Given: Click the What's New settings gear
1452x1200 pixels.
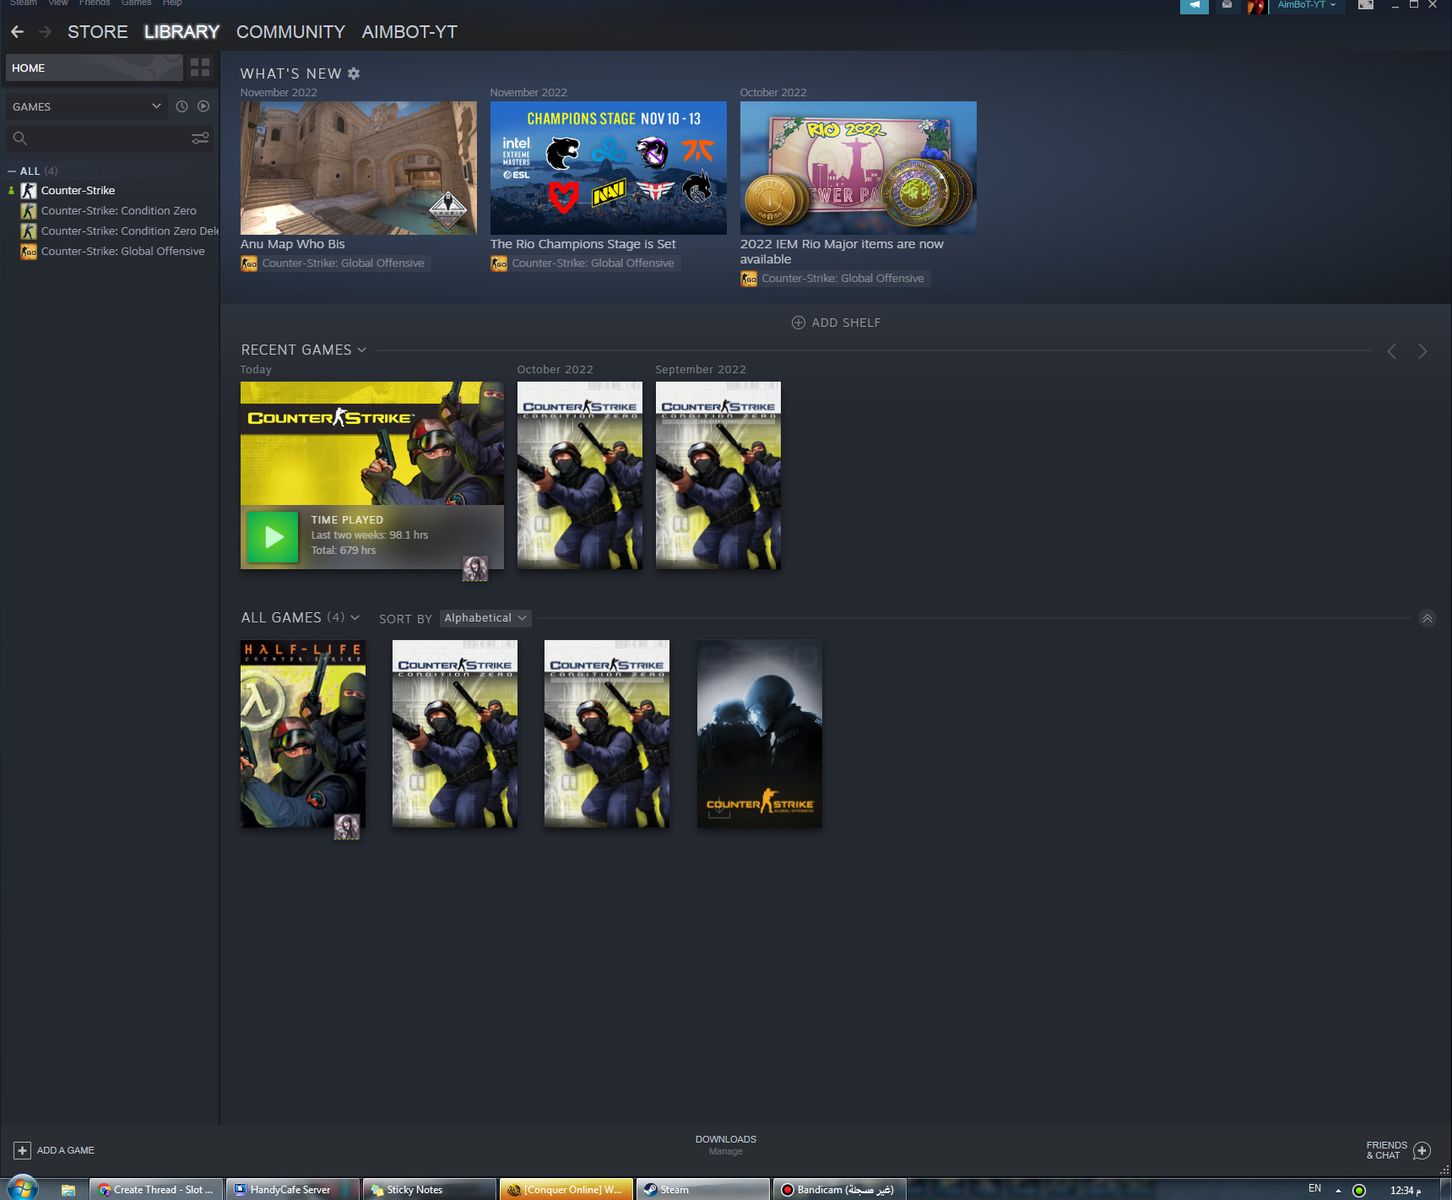Looking at the screenshot, I should (354, 74).
